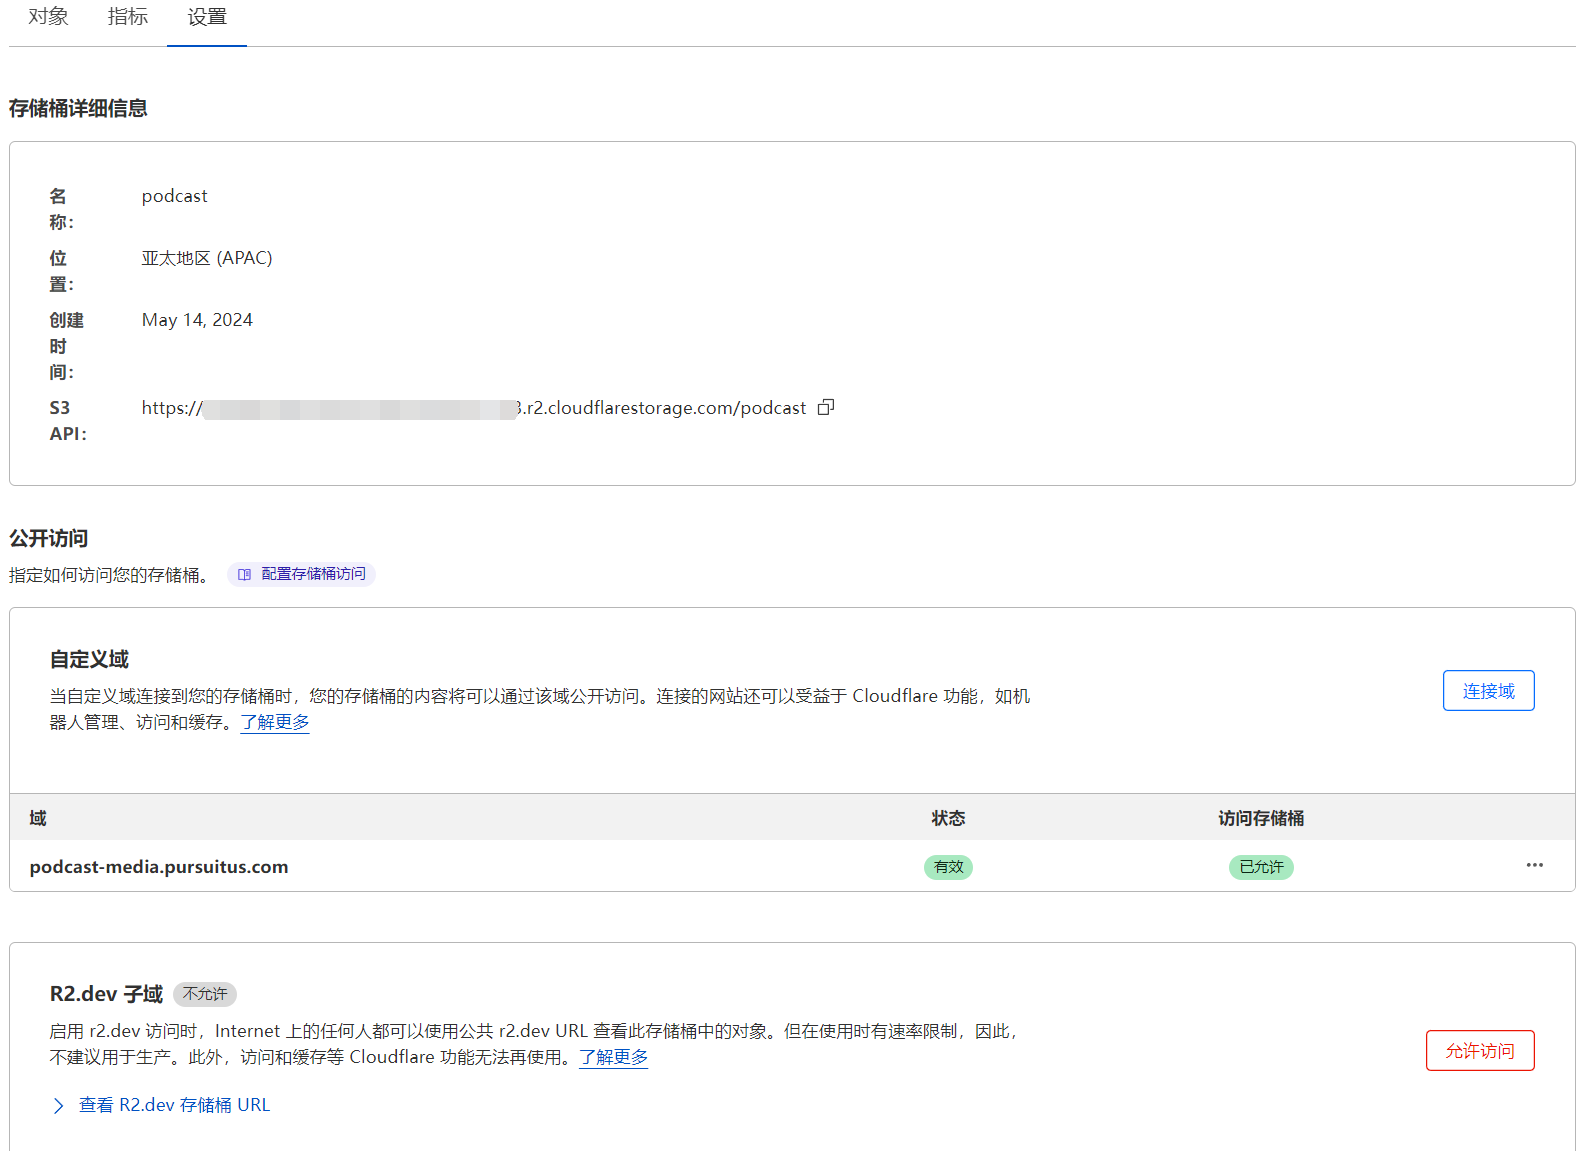Image resolution: width=1583 pixels, height=1151 pixels.
Task: Select the podcast-media.pursuitus.com domain text
Action: coord(159,867)
